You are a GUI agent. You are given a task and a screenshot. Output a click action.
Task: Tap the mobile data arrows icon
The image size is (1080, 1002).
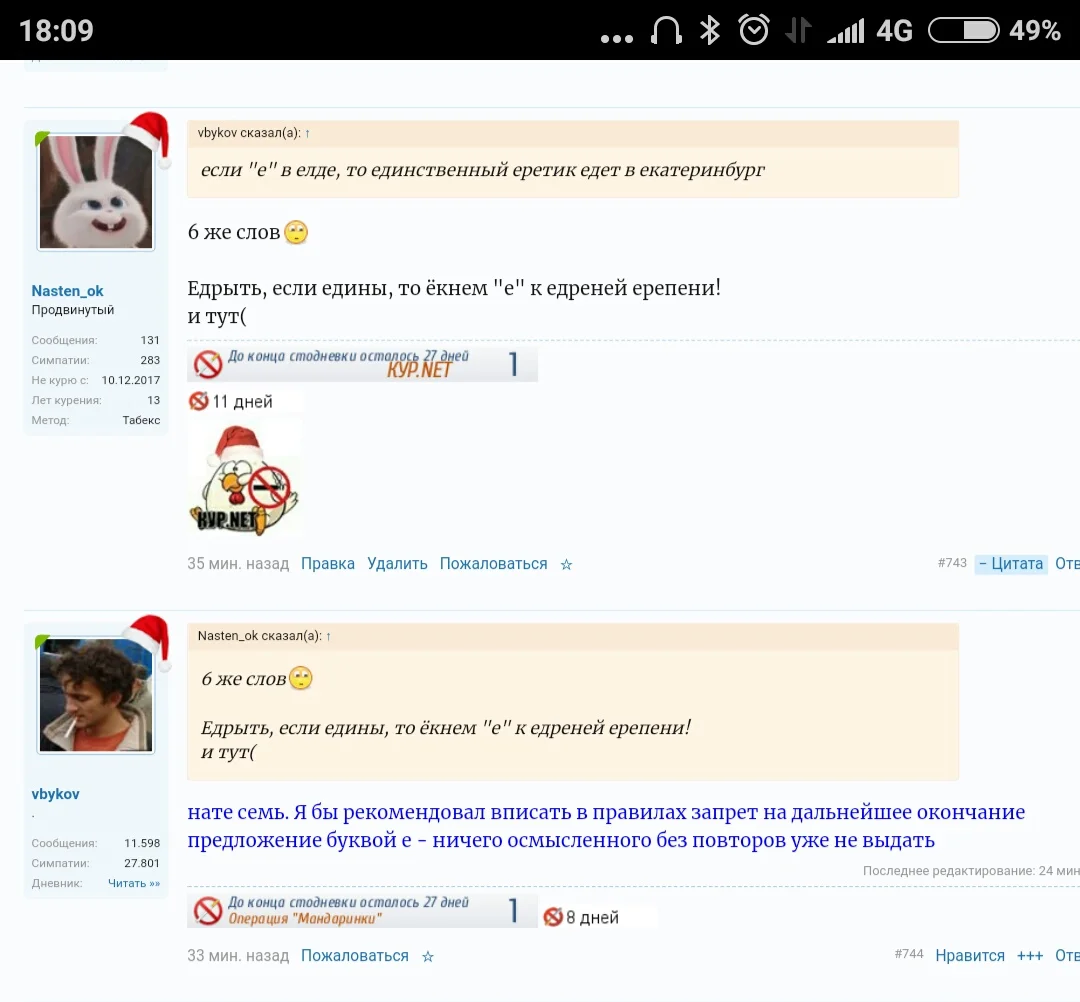798,30
